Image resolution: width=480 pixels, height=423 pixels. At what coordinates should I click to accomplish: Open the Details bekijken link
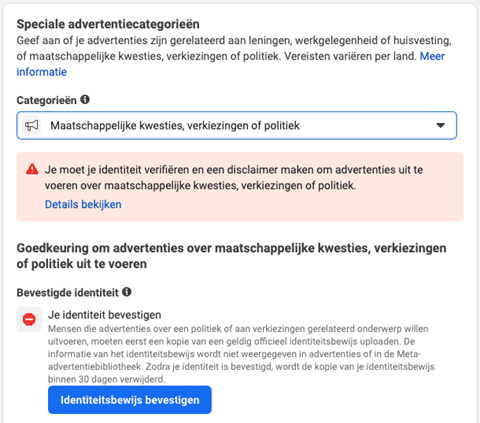point(83,204)
